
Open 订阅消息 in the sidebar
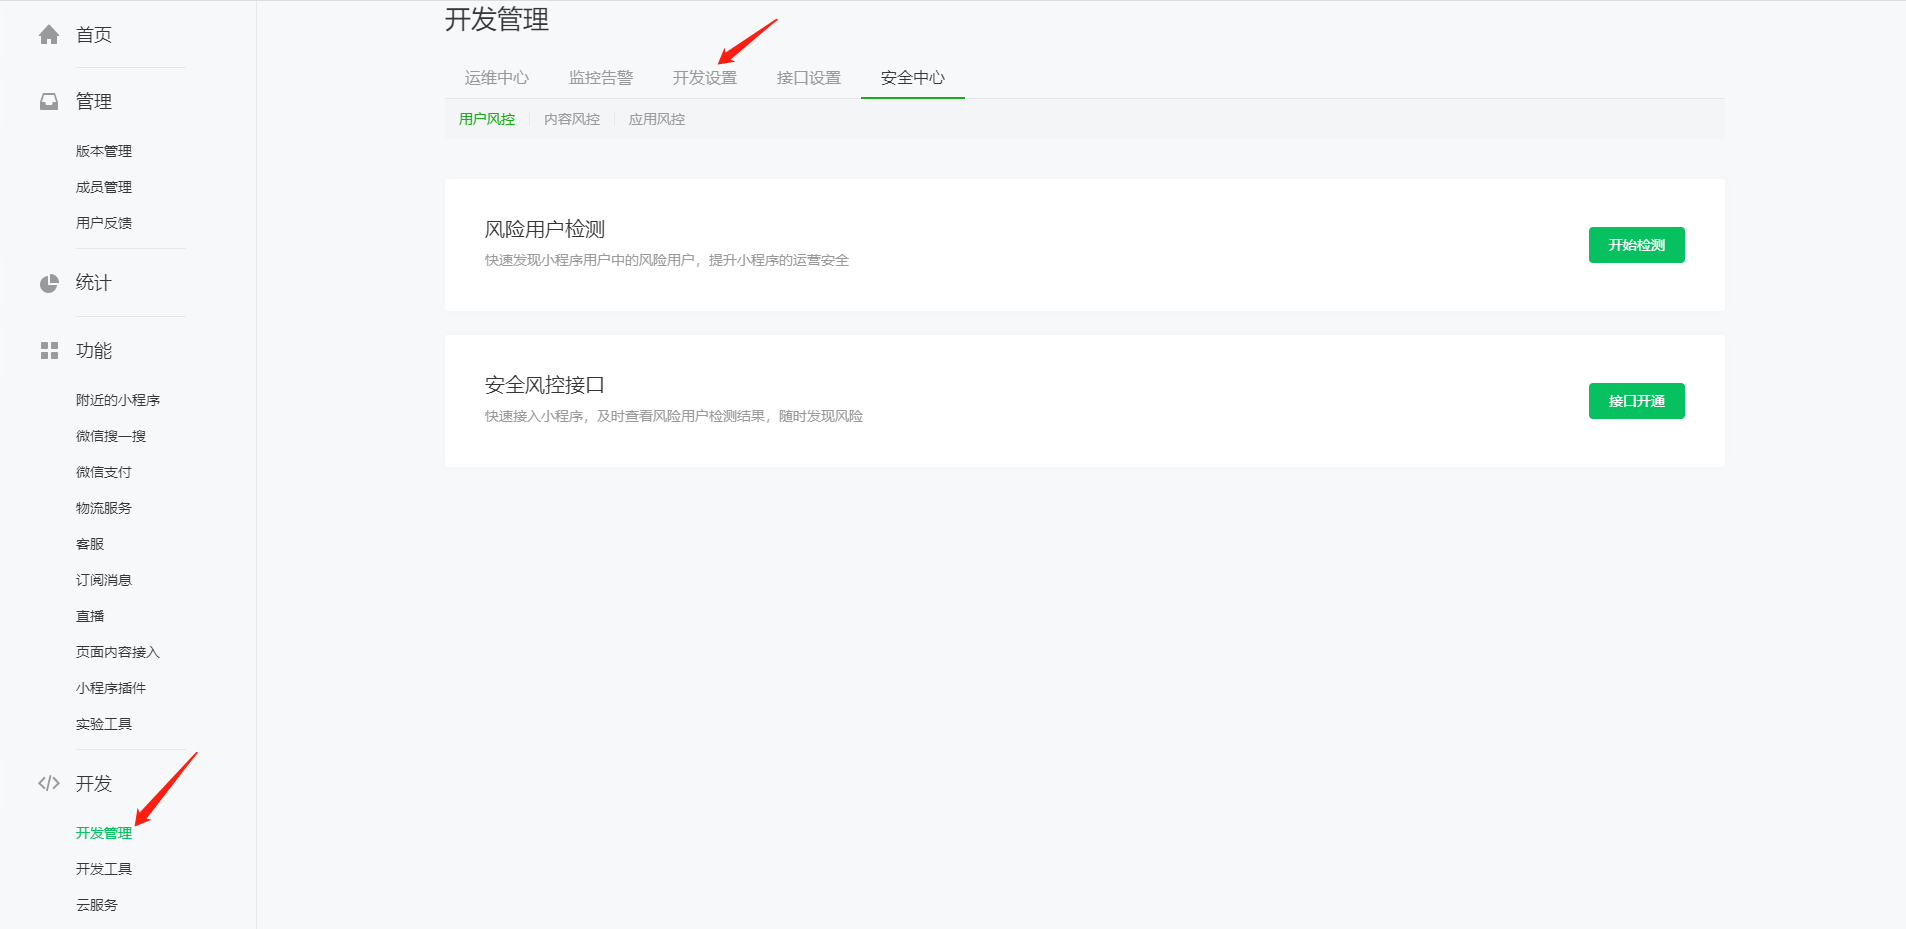104,580
